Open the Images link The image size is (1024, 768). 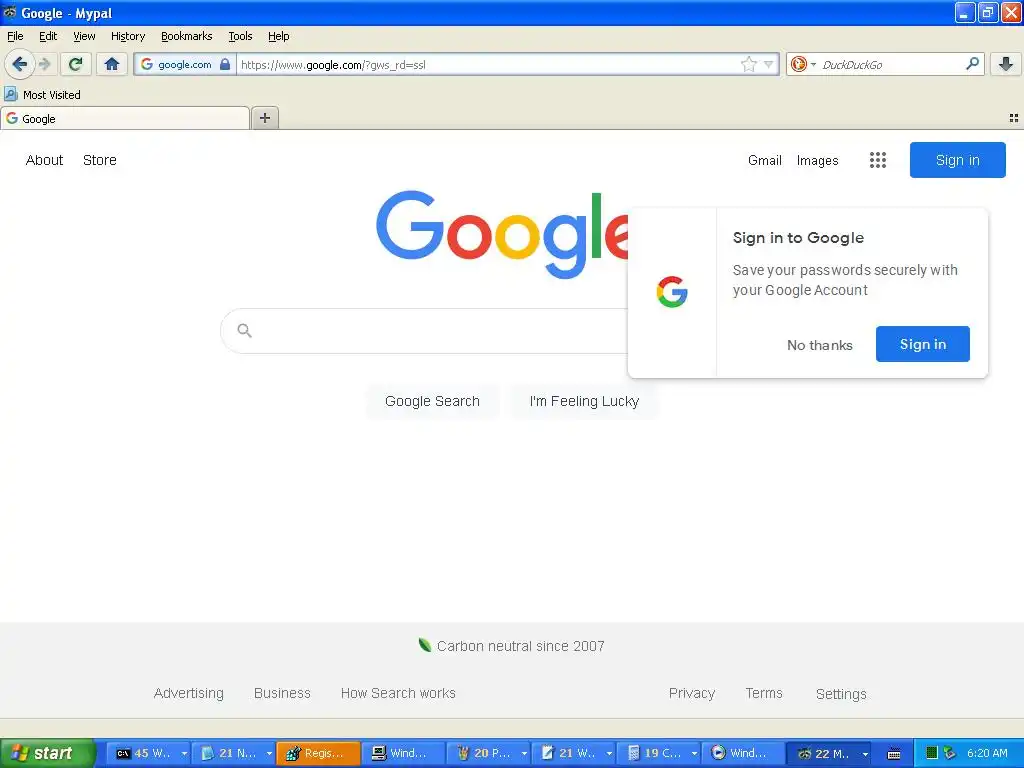point(818,160)
